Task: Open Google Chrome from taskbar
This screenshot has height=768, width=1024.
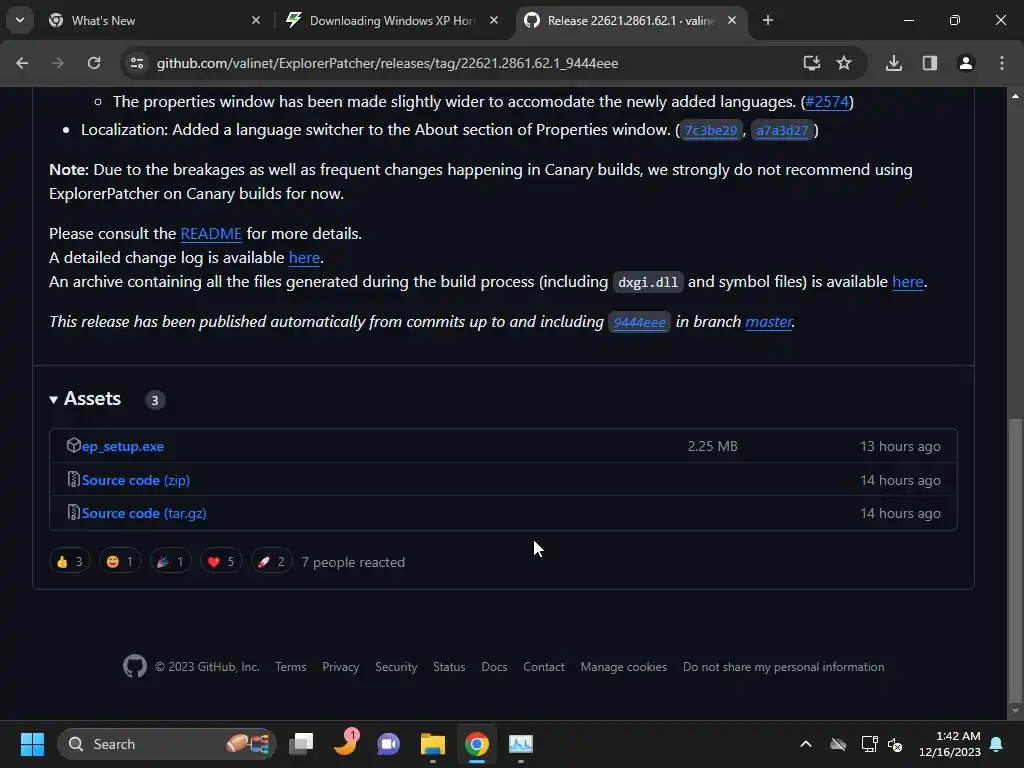Action: pyautogui.click(x=477, y=744)
